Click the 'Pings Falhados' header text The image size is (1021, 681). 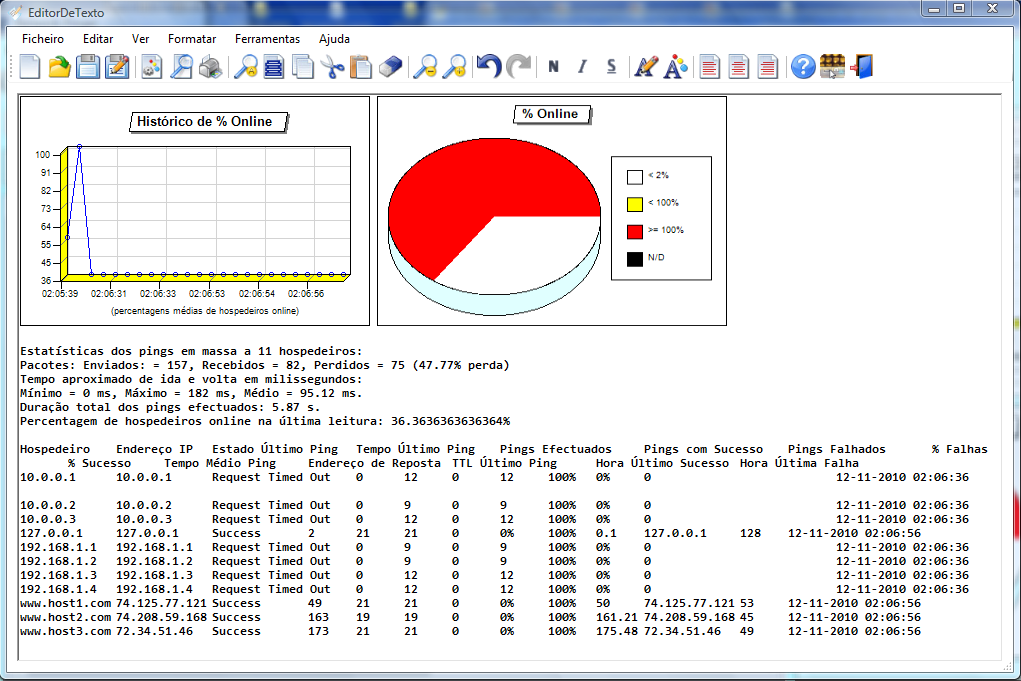click(837, 449)
